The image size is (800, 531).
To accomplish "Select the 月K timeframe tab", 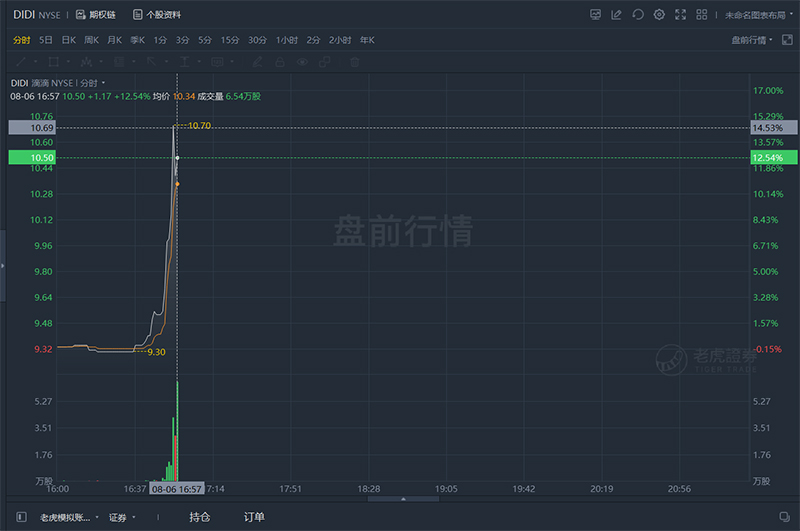I will coord(114,40).
